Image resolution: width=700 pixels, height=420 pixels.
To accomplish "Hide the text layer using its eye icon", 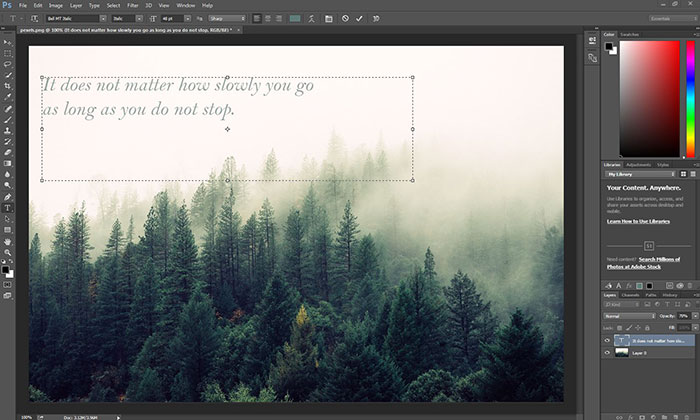I will click(x=607, y=339).
